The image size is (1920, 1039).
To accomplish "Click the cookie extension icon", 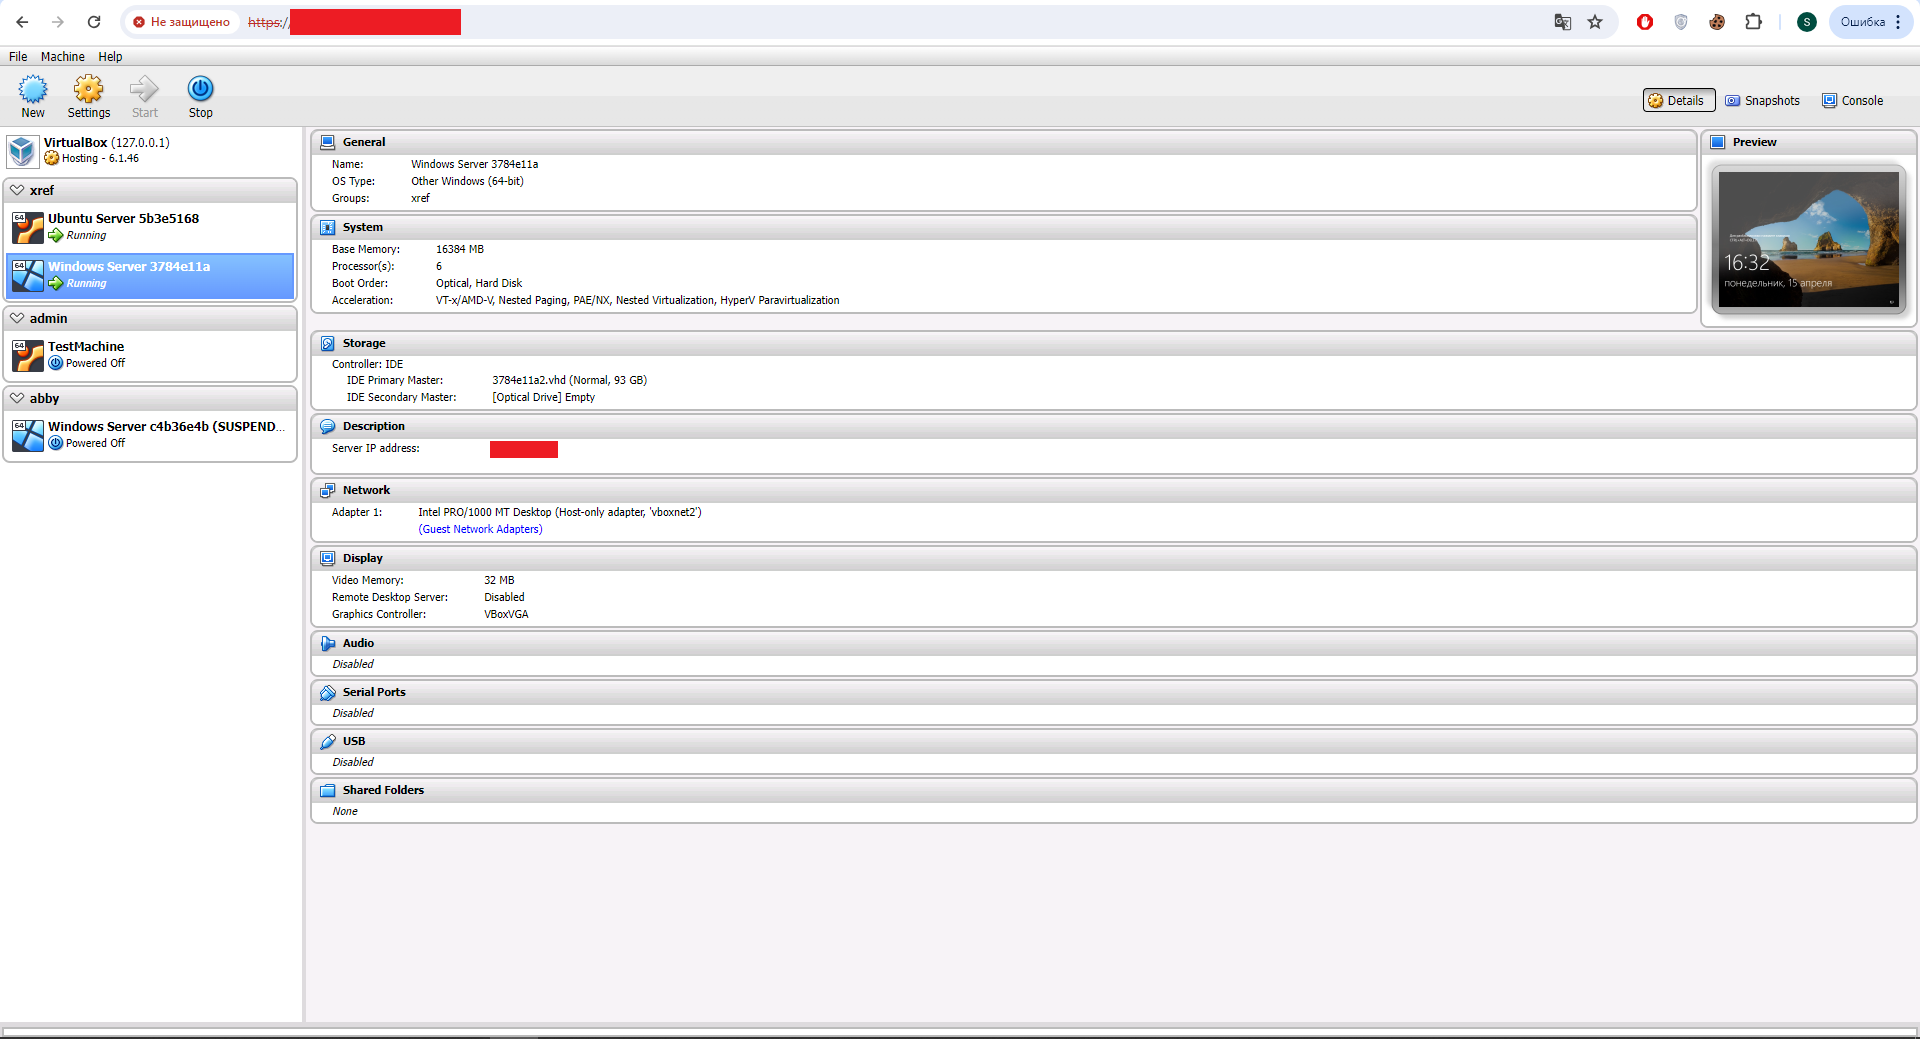I will point(1717,22).
